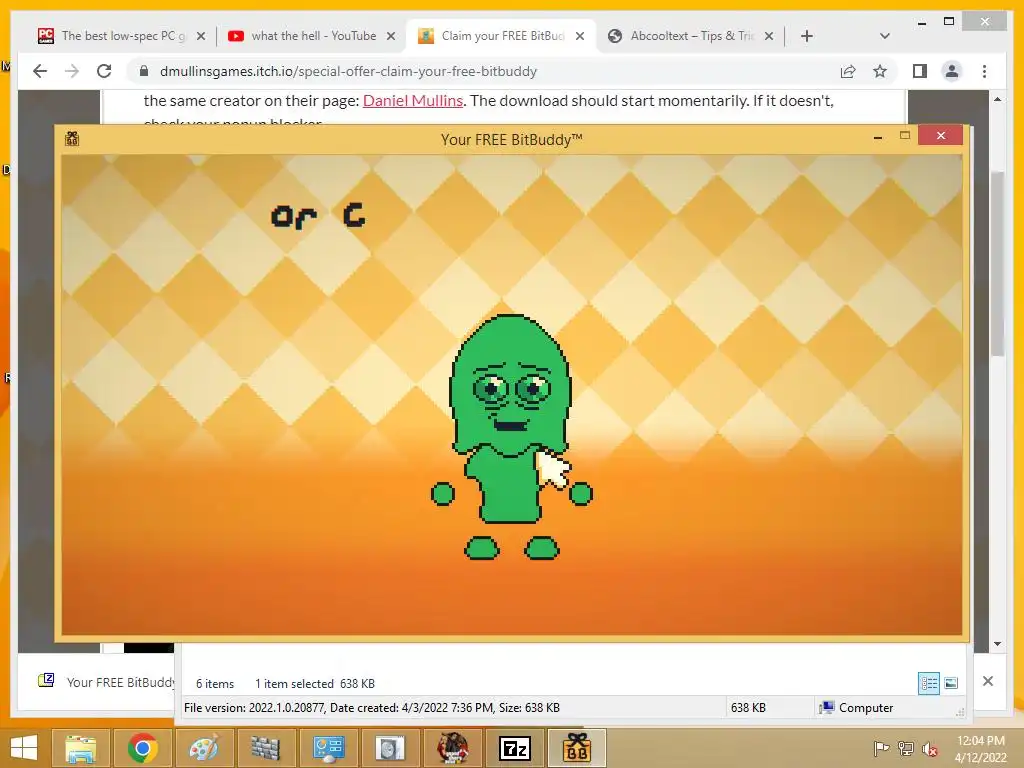This screenshot has width=1024, height=768.
Task: Click the scroll-up arrow of page scrollbar
Action: tap(997, 99)
